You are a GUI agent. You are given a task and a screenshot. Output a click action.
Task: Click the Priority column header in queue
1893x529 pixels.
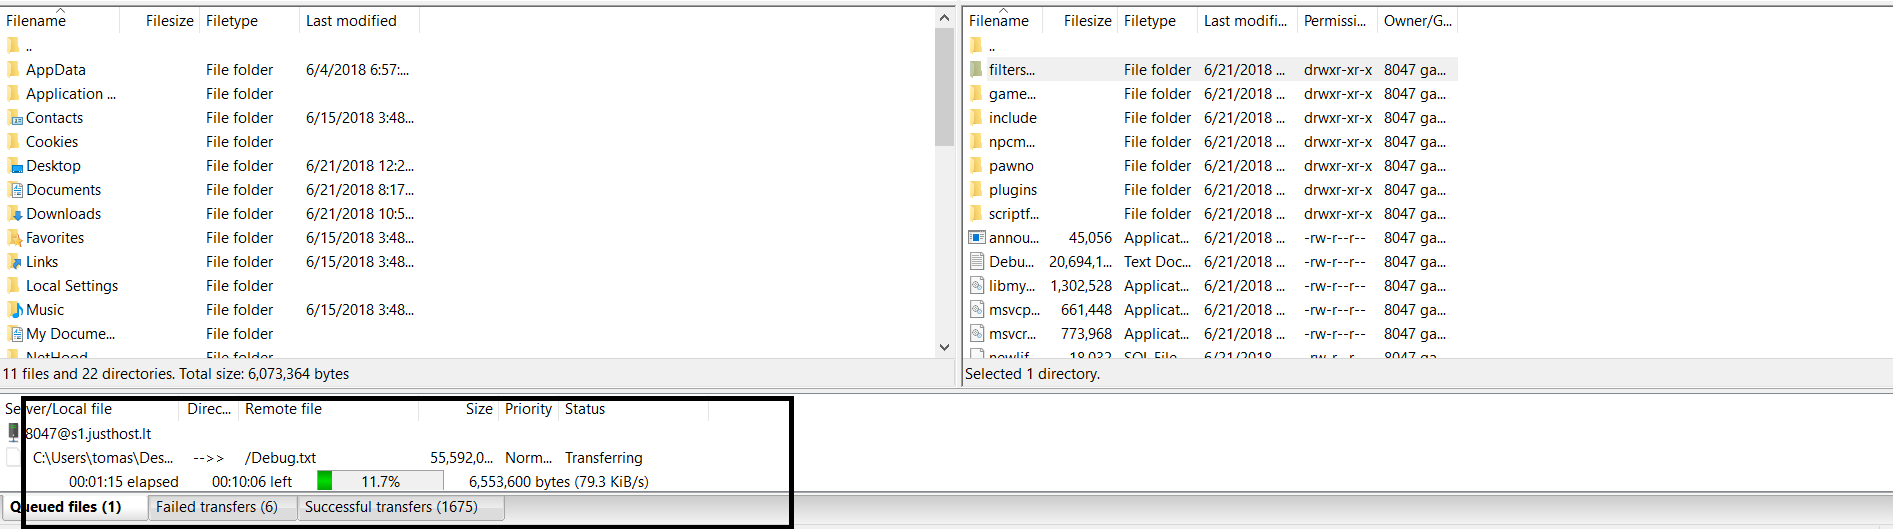528,409
